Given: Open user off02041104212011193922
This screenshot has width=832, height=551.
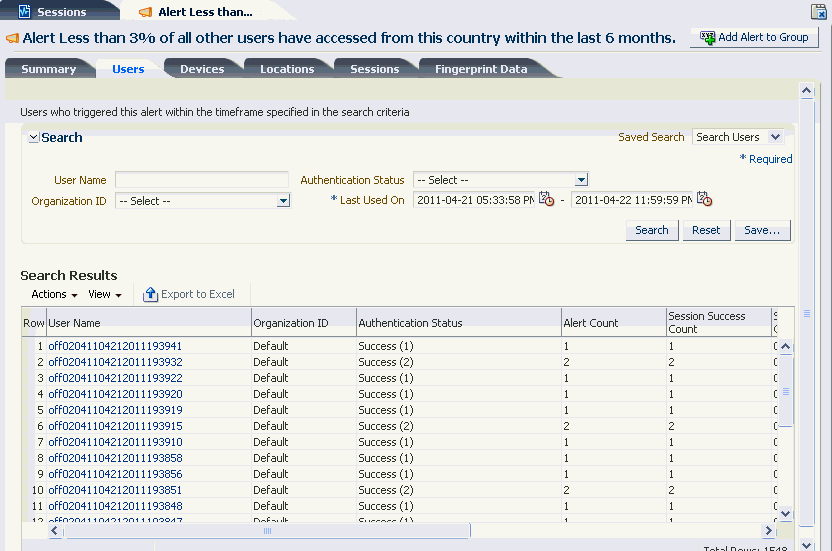Looking at the screenshot, I should pos(115,378).
